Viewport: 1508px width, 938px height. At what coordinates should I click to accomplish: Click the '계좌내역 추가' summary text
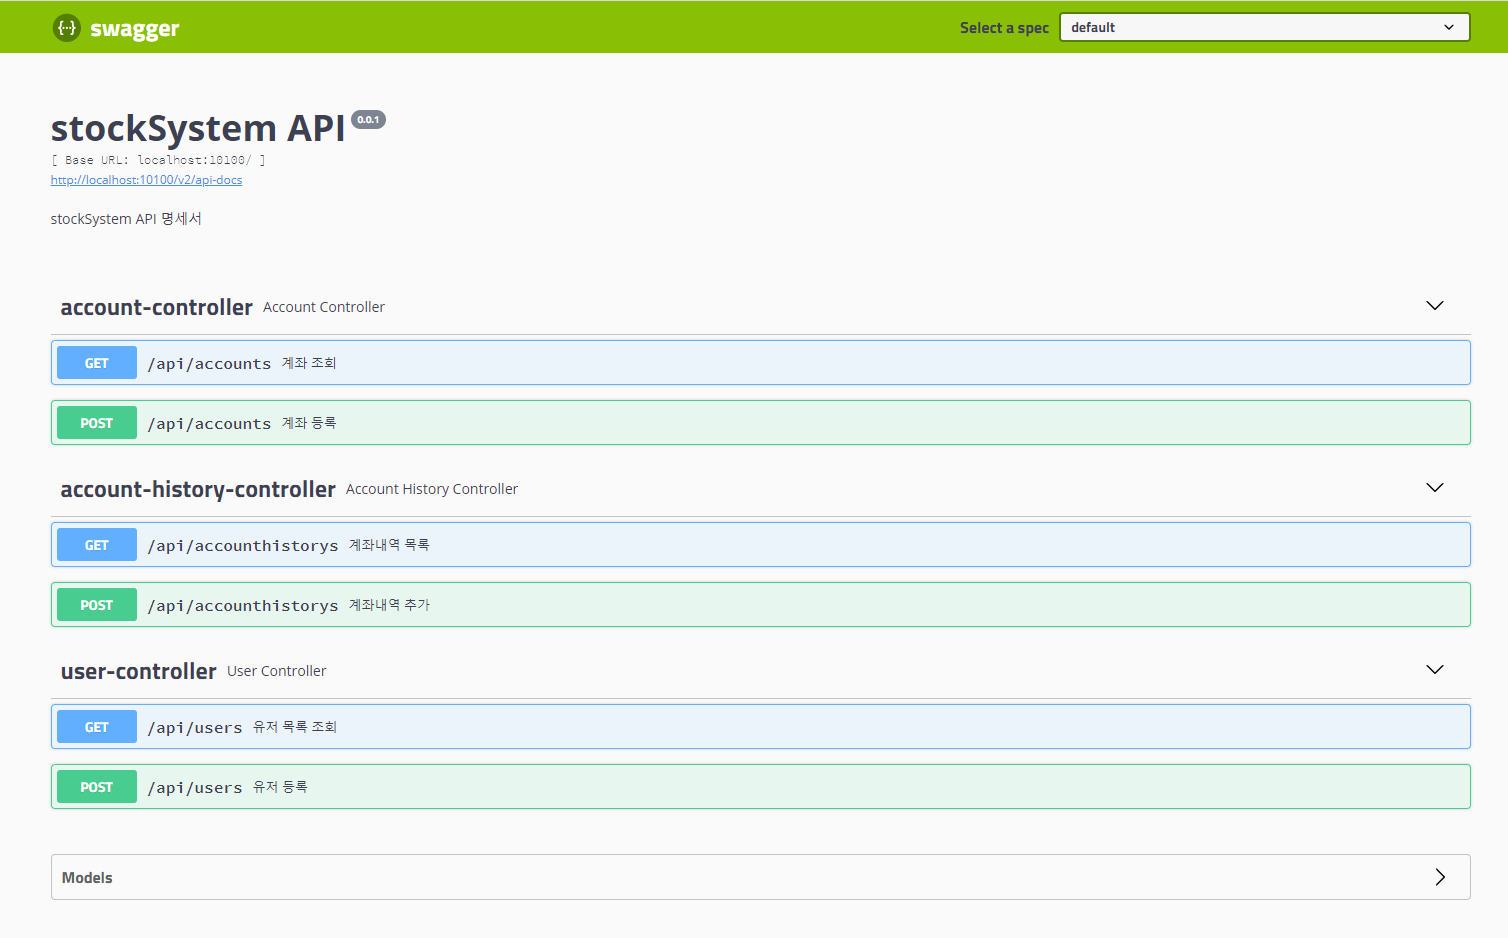(389, 605)
